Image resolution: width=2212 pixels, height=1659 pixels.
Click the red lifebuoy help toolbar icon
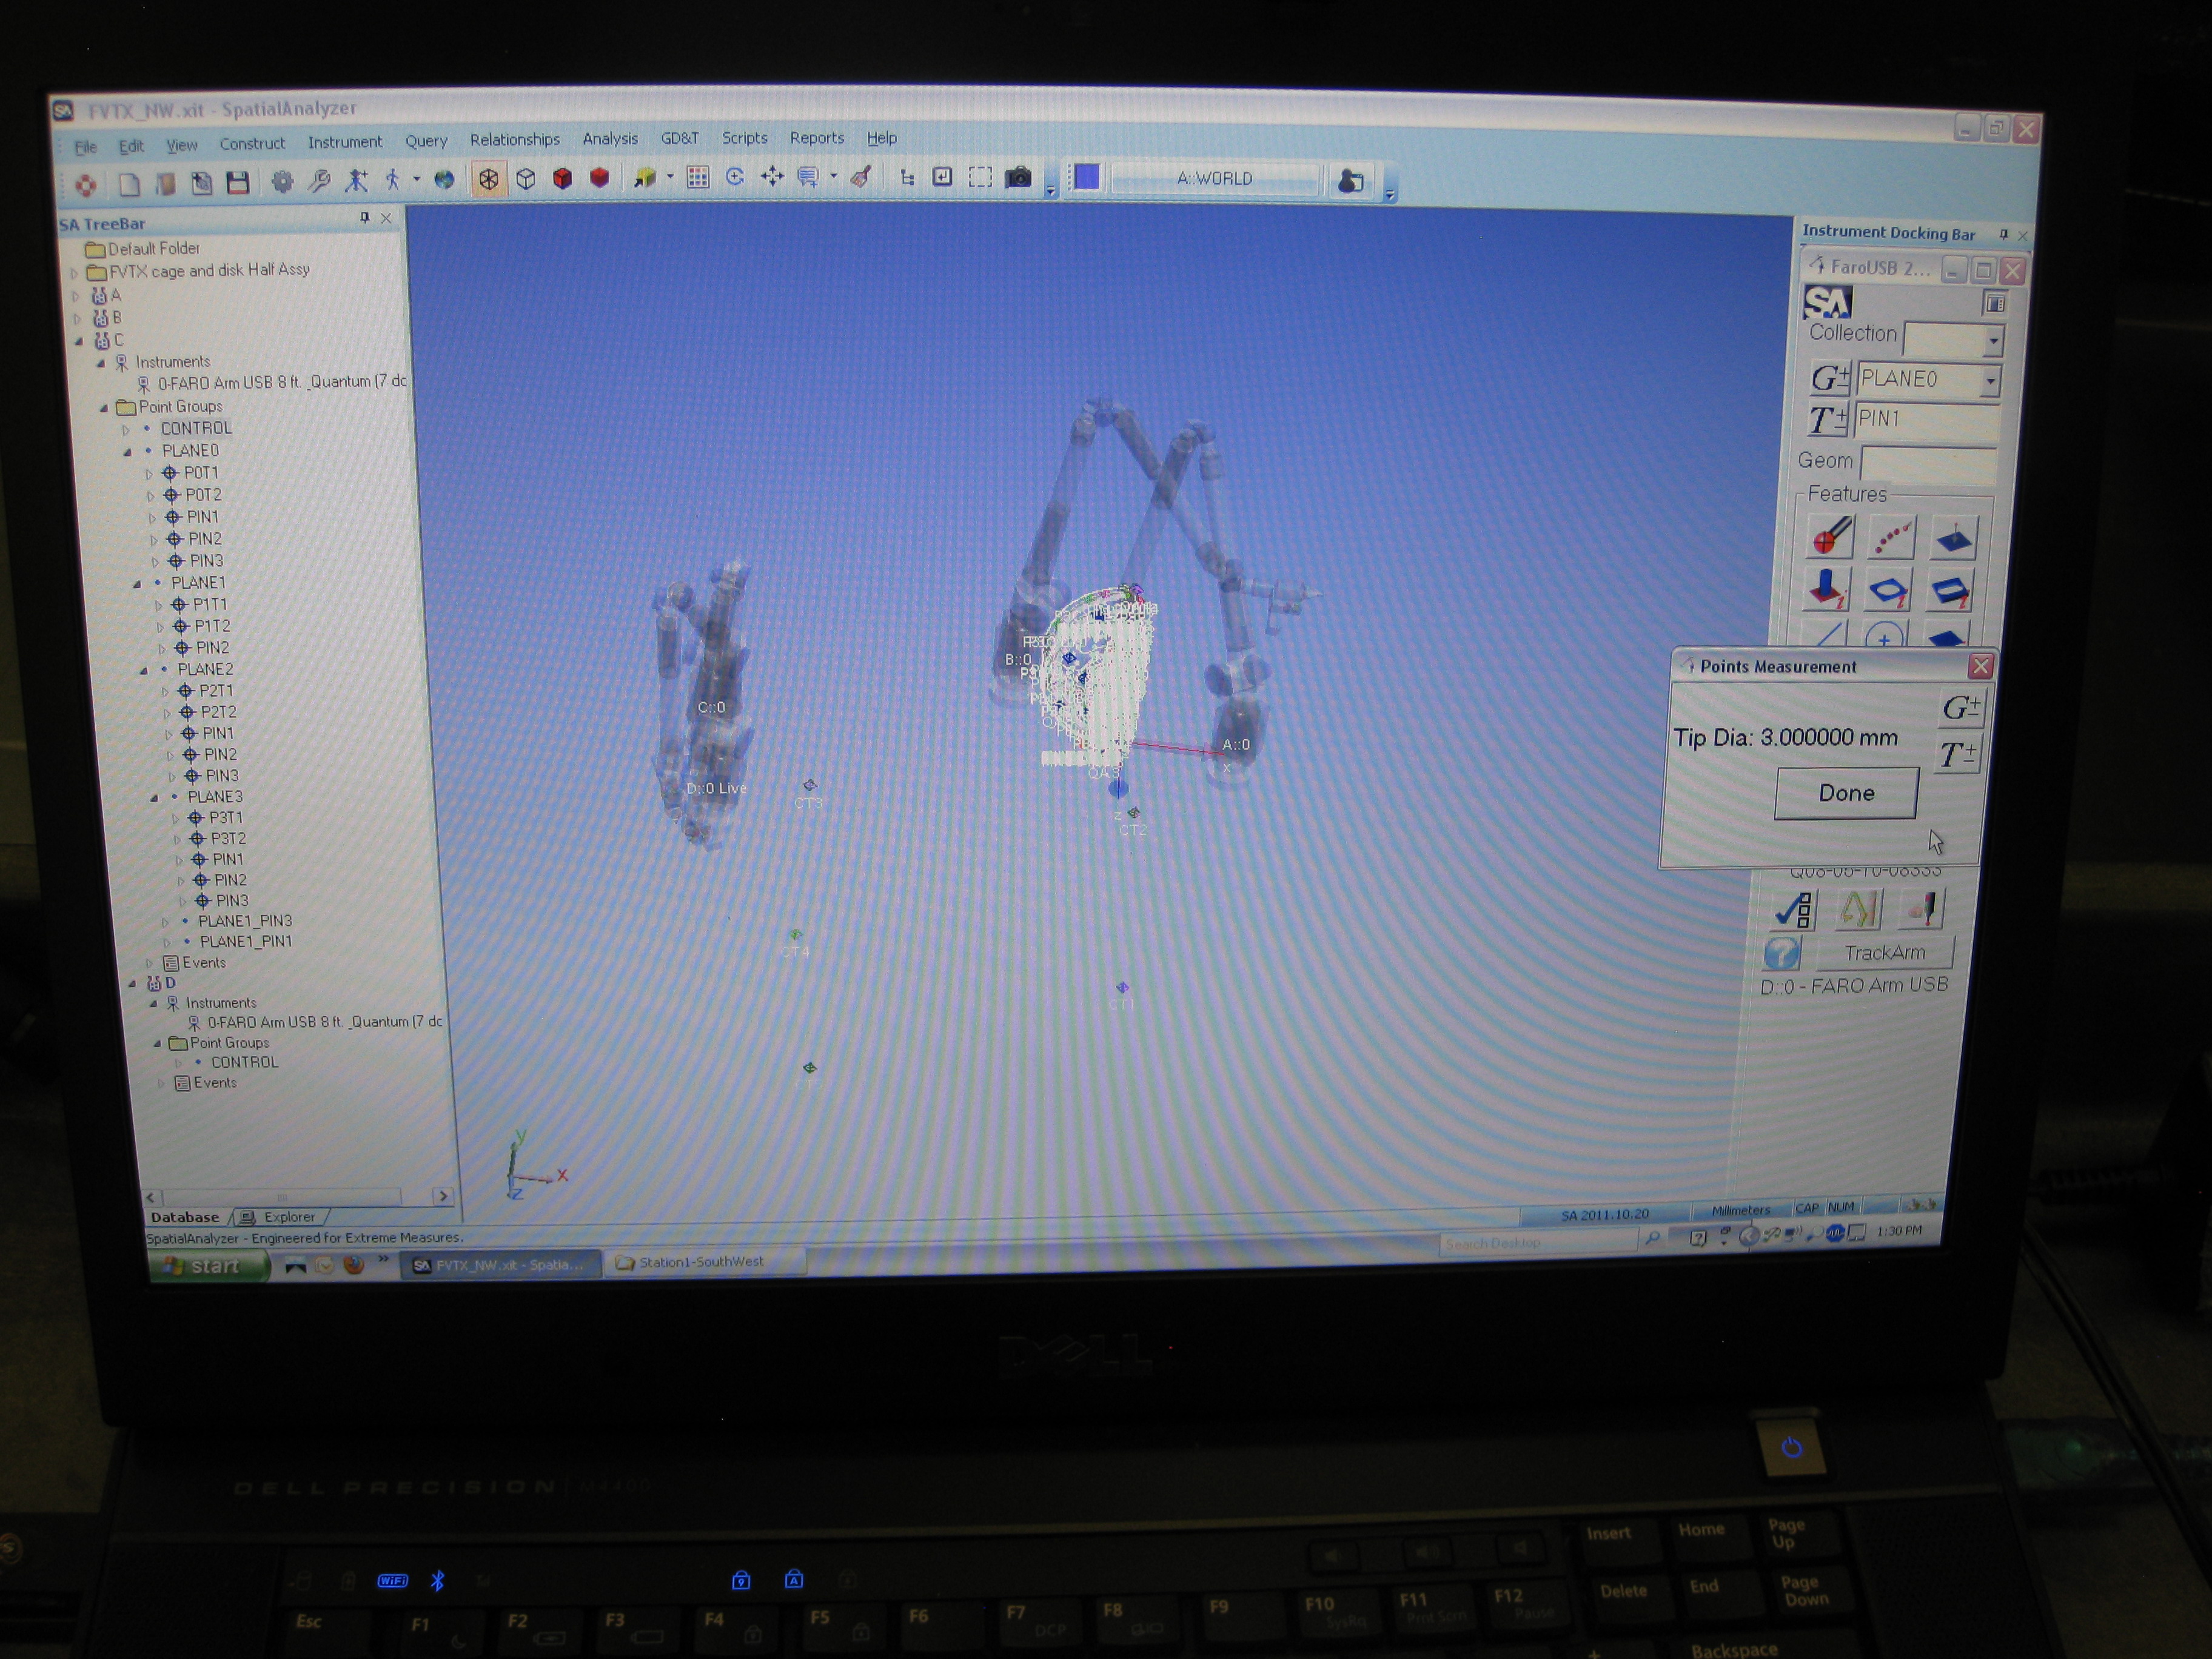point(86,185)
